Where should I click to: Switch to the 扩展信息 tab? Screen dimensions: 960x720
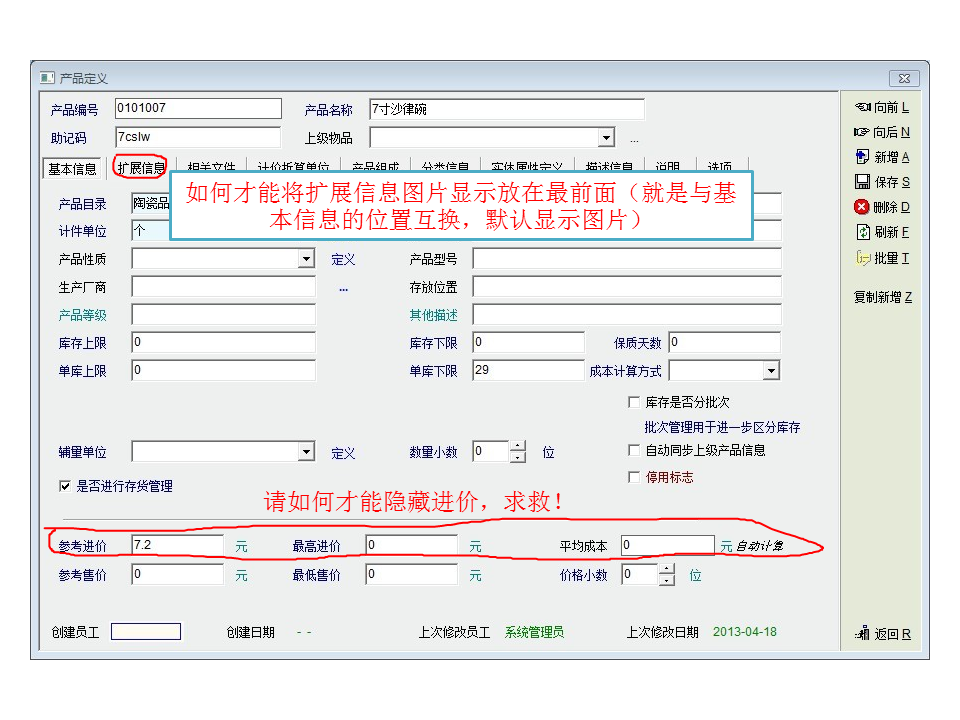140,168
